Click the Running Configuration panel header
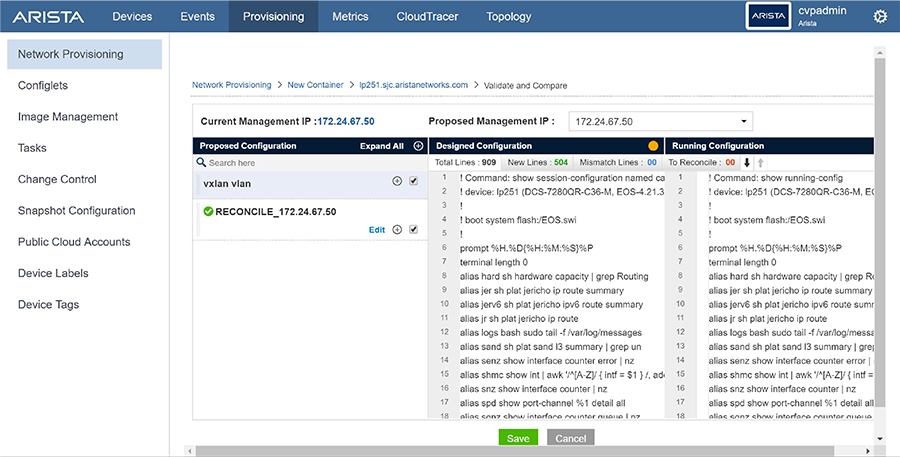Viewport: 900px width, 457px height. point(769,146)
